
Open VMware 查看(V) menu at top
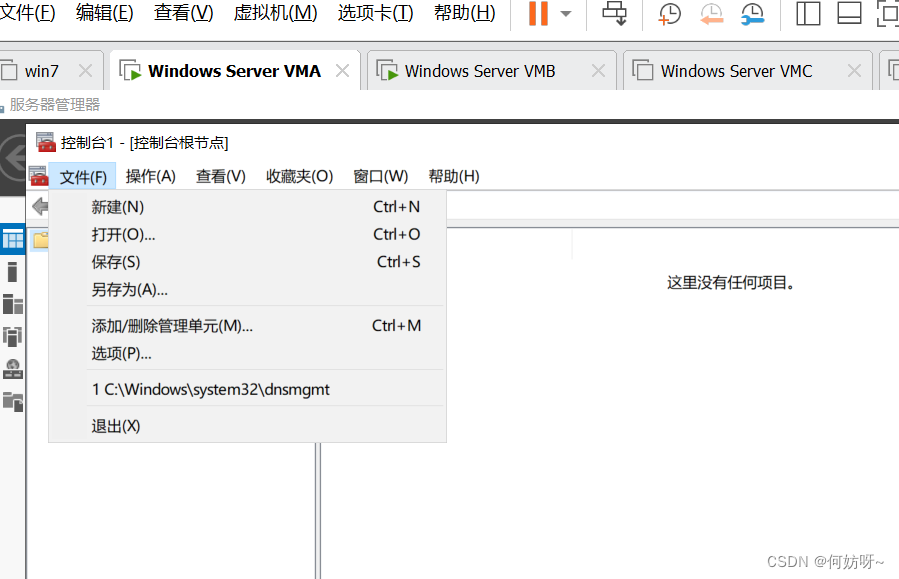(x=183, y=13)
